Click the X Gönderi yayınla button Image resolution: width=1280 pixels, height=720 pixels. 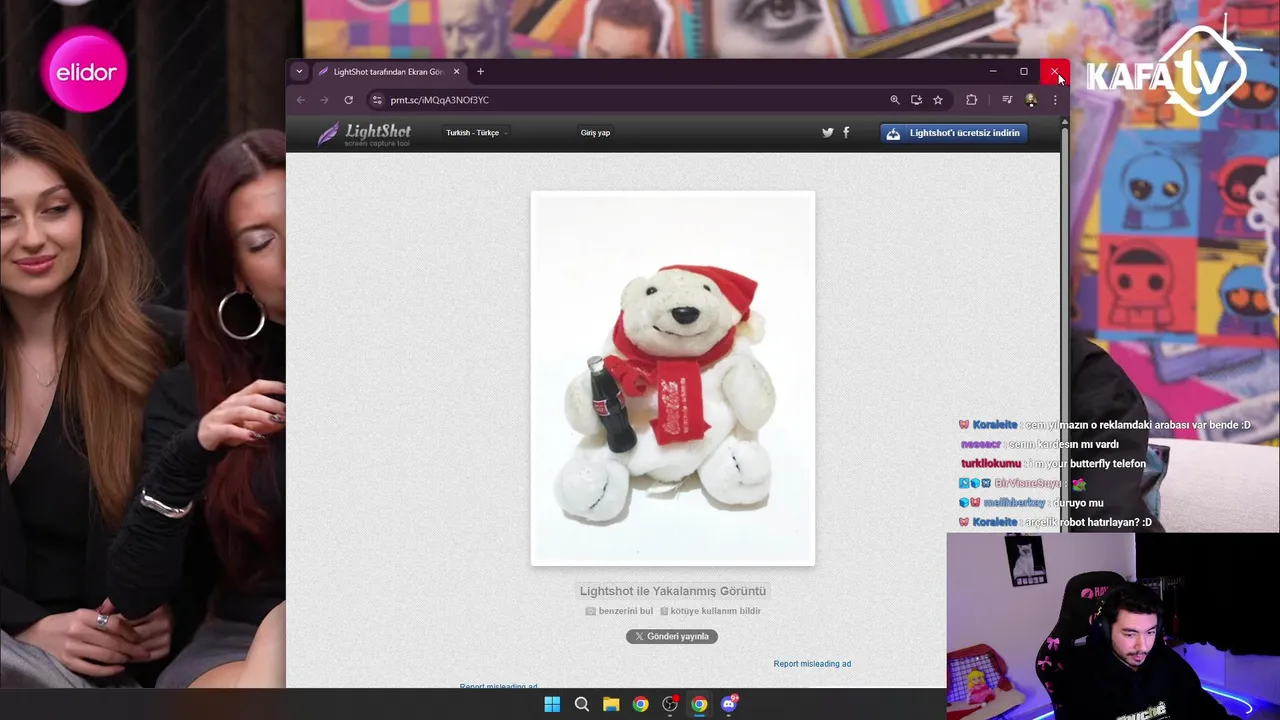[x=672, y=636]
